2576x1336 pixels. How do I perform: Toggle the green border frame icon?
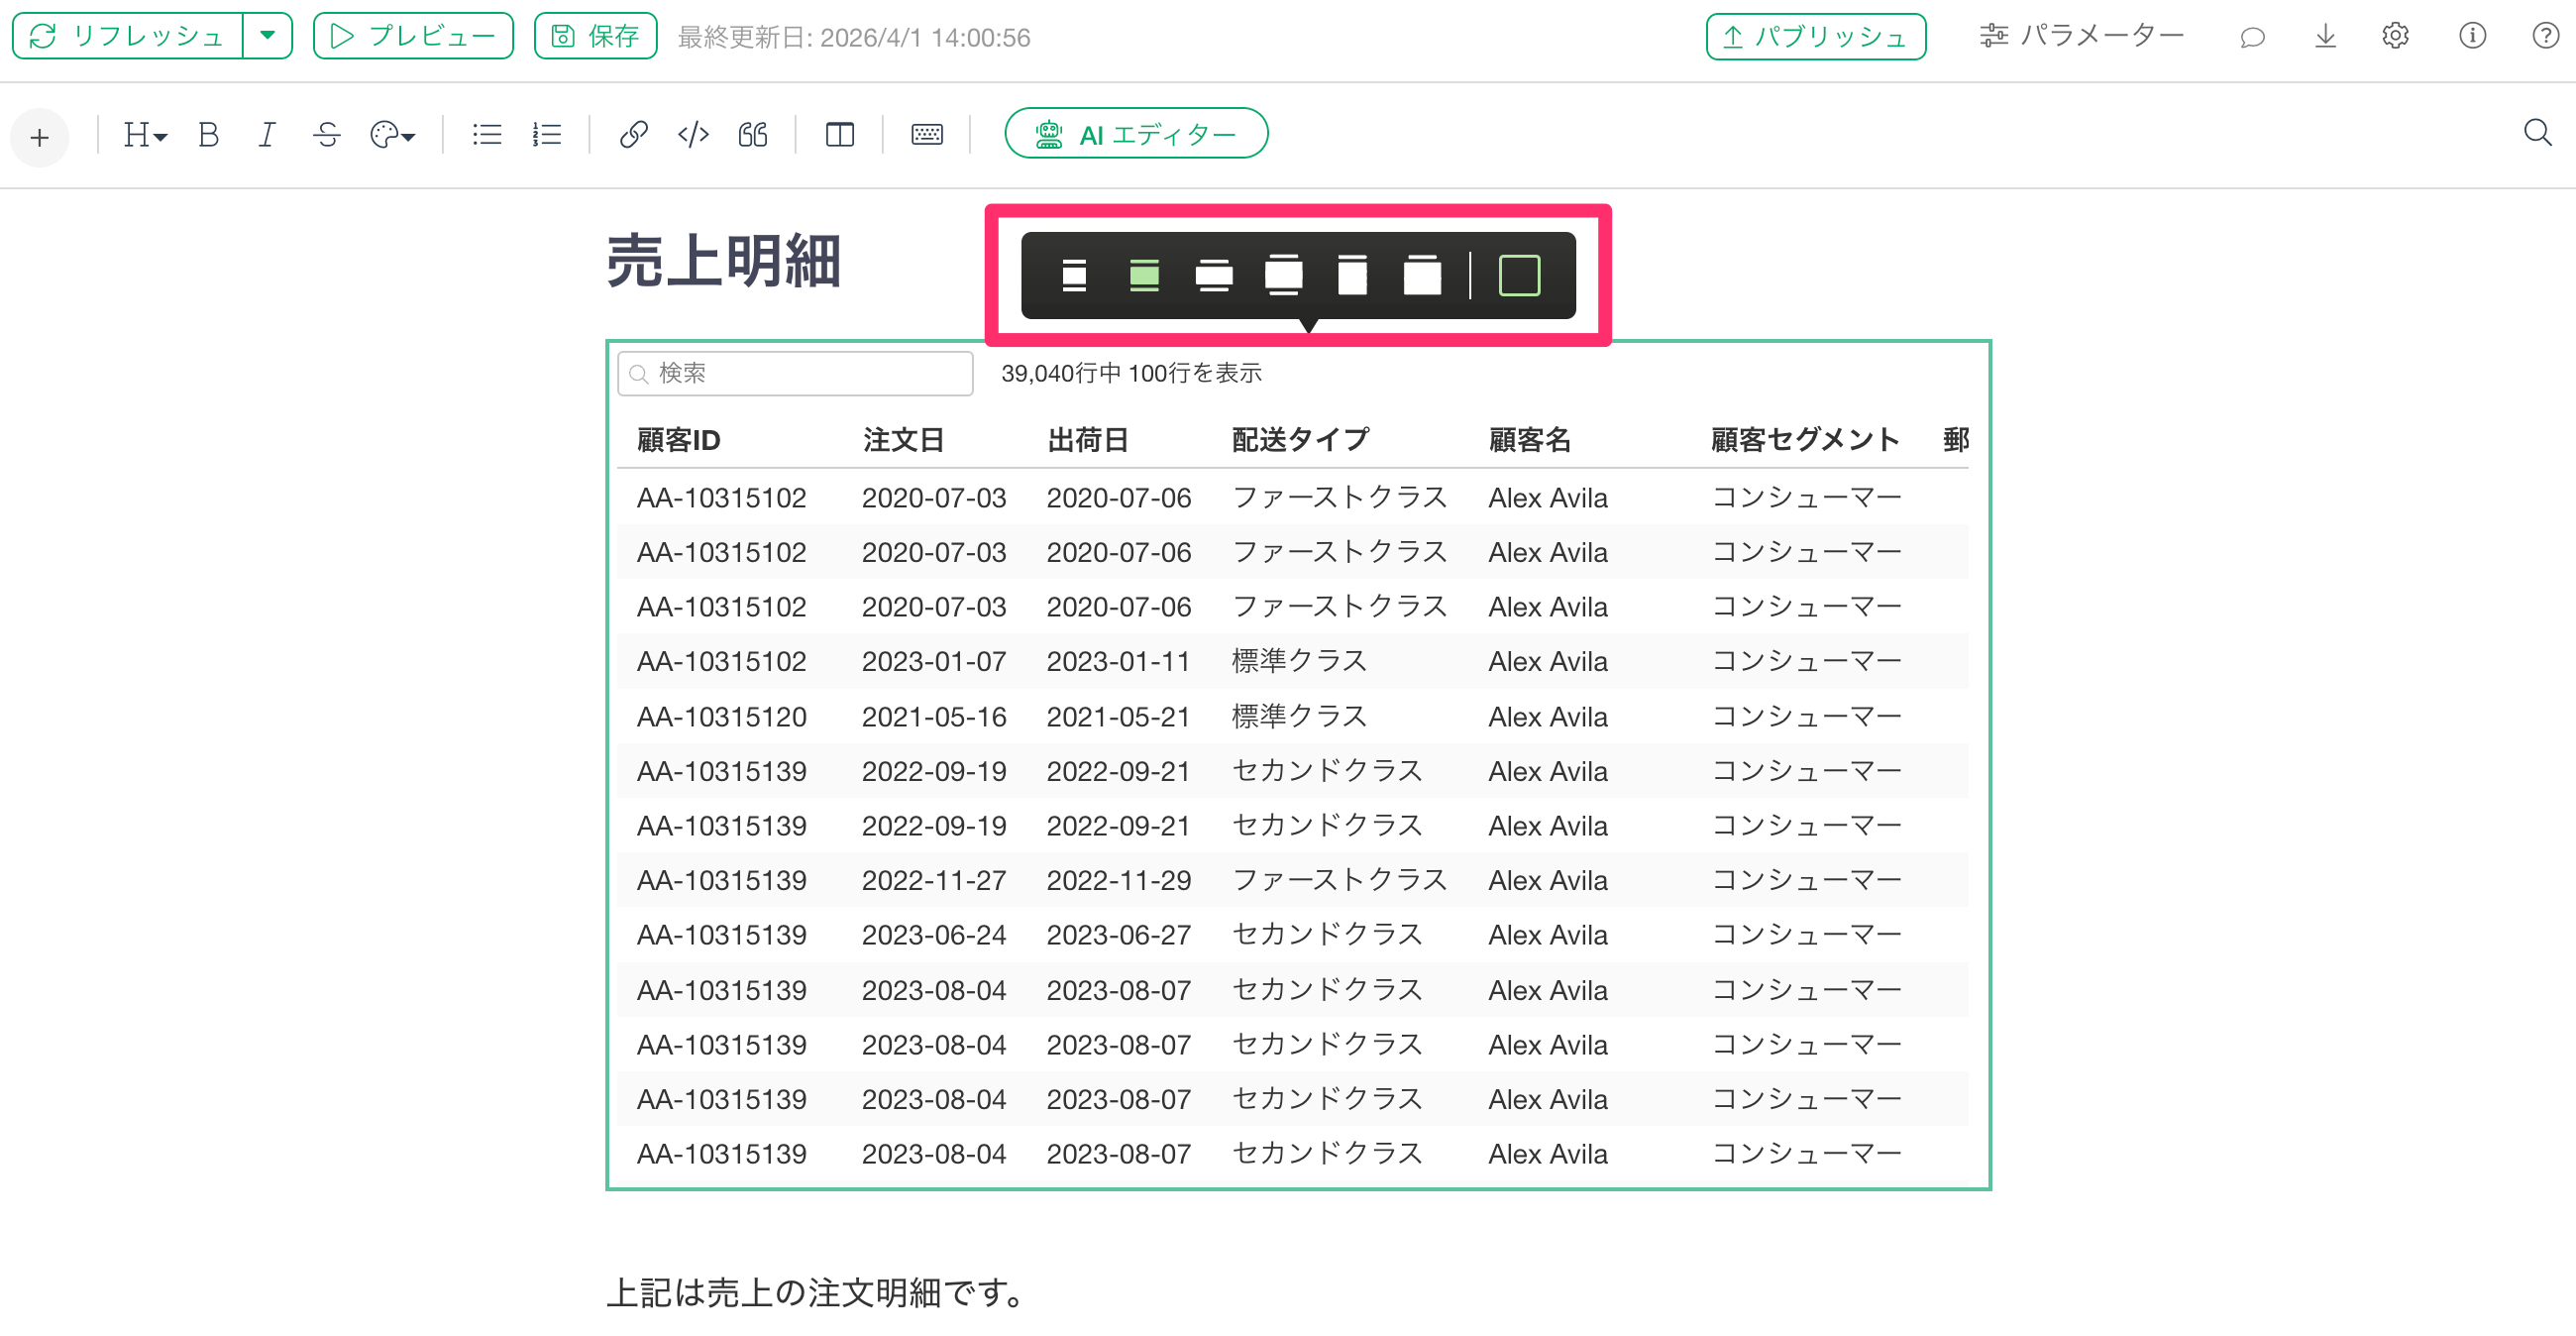1518,275
